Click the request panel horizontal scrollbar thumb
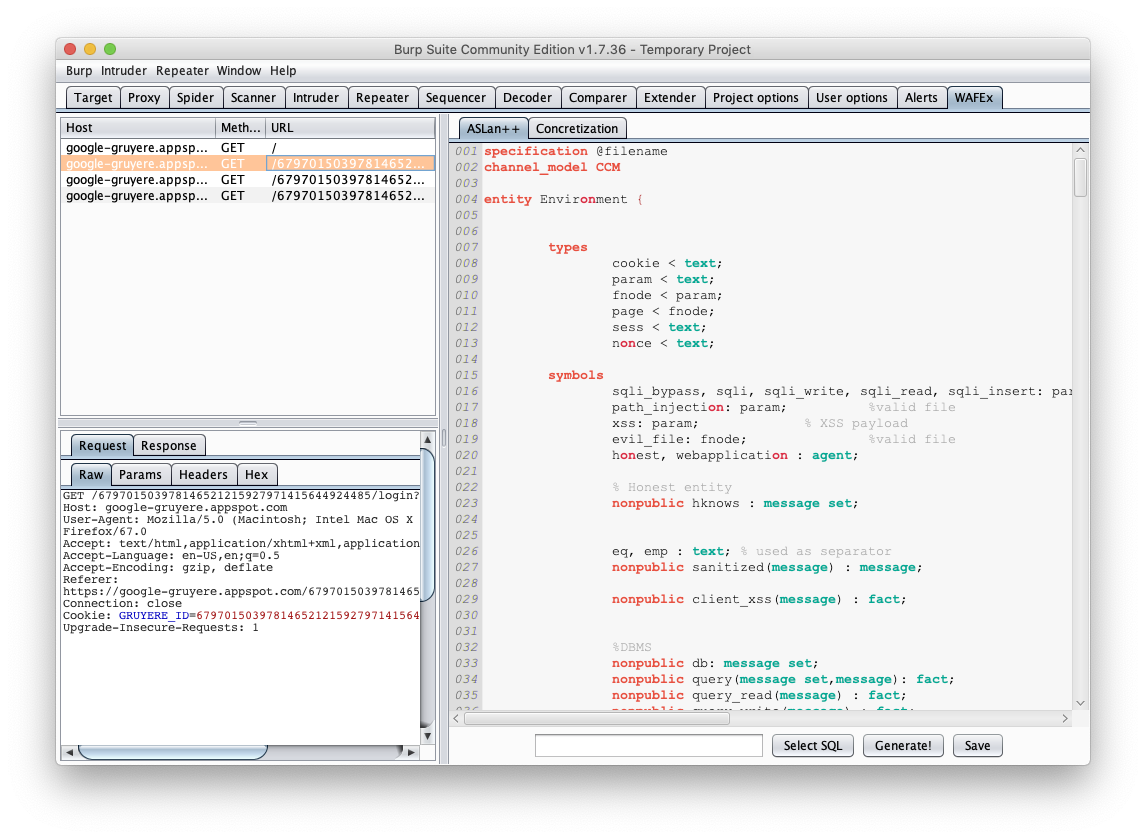This screenshot has width=1146, height=839. [x=172, y=752]
